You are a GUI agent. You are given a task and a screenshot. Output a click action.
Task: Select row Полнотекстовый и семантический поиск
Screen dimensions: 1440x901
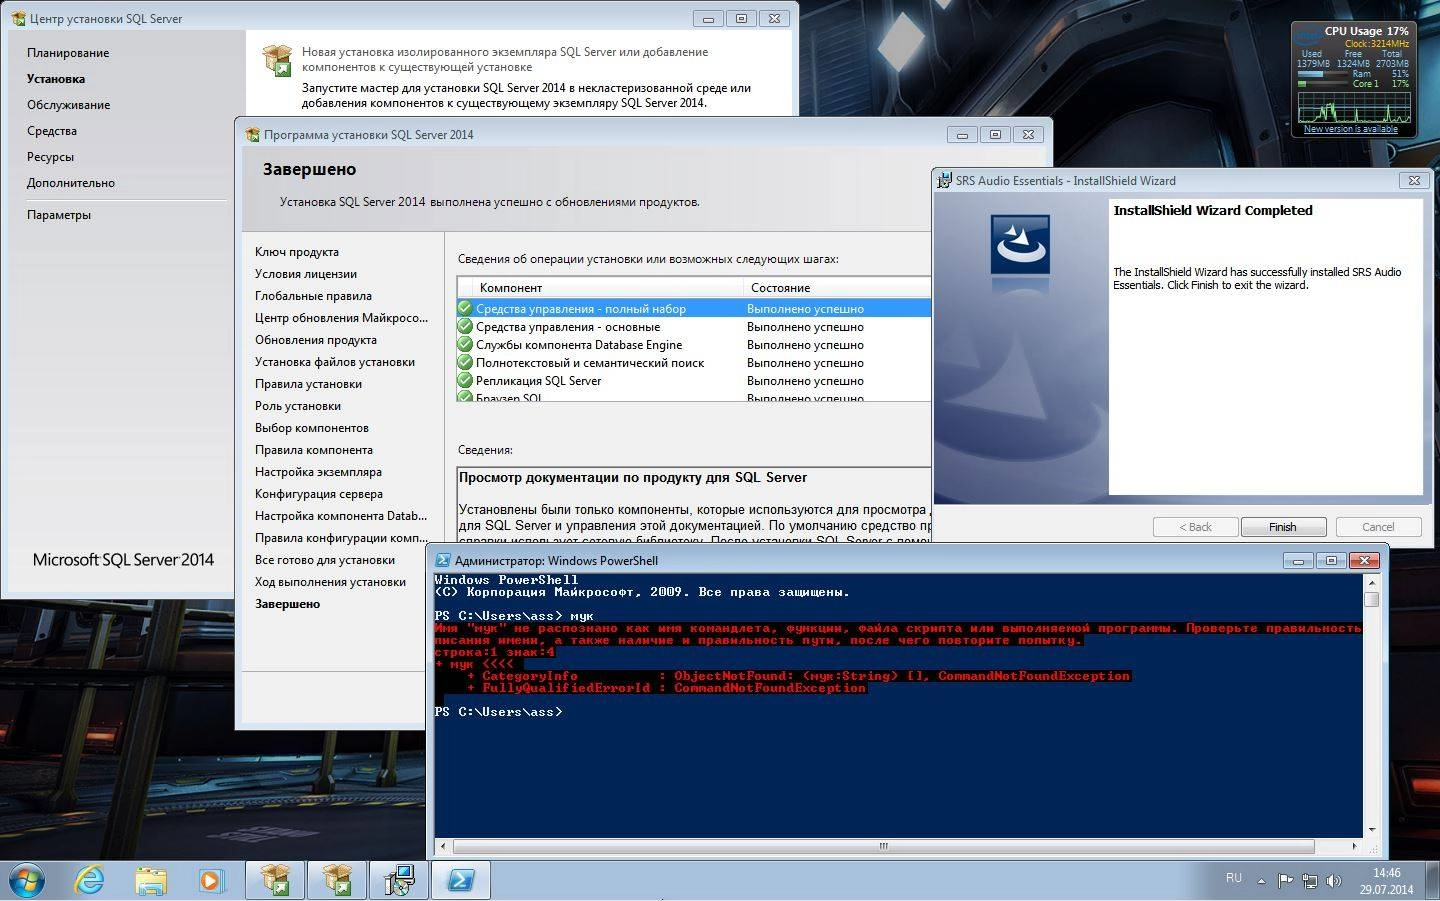[694, 363]
